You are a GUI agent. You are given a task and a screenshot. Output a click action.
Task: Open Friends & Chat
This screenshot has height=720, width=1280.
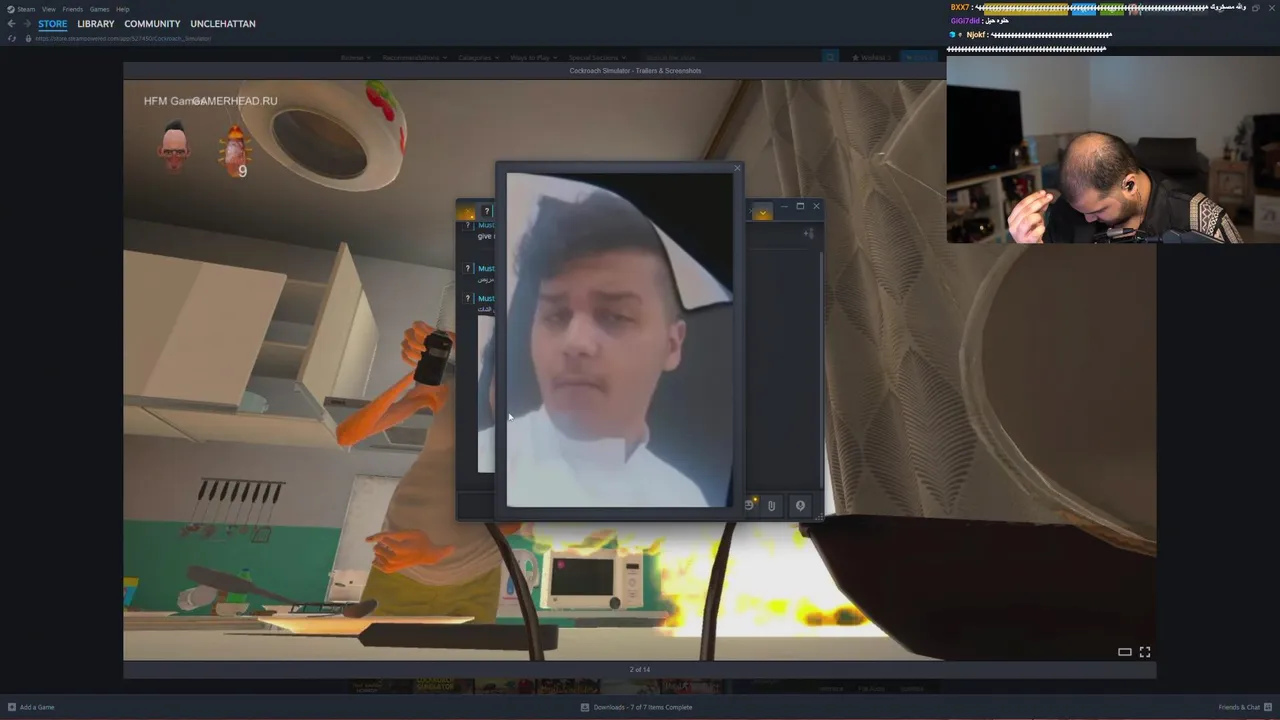tap(1245, 707)
